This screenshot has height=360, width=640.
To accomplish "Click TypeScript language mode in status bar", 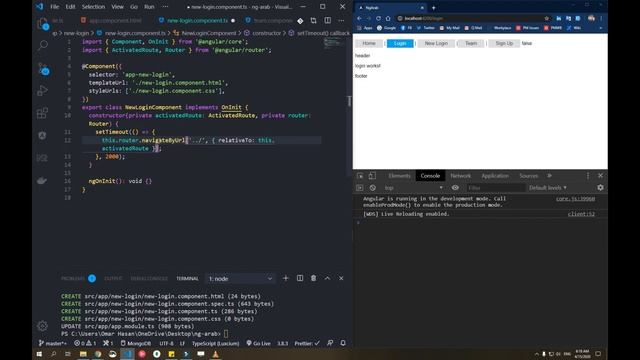I will click(216, 343).
